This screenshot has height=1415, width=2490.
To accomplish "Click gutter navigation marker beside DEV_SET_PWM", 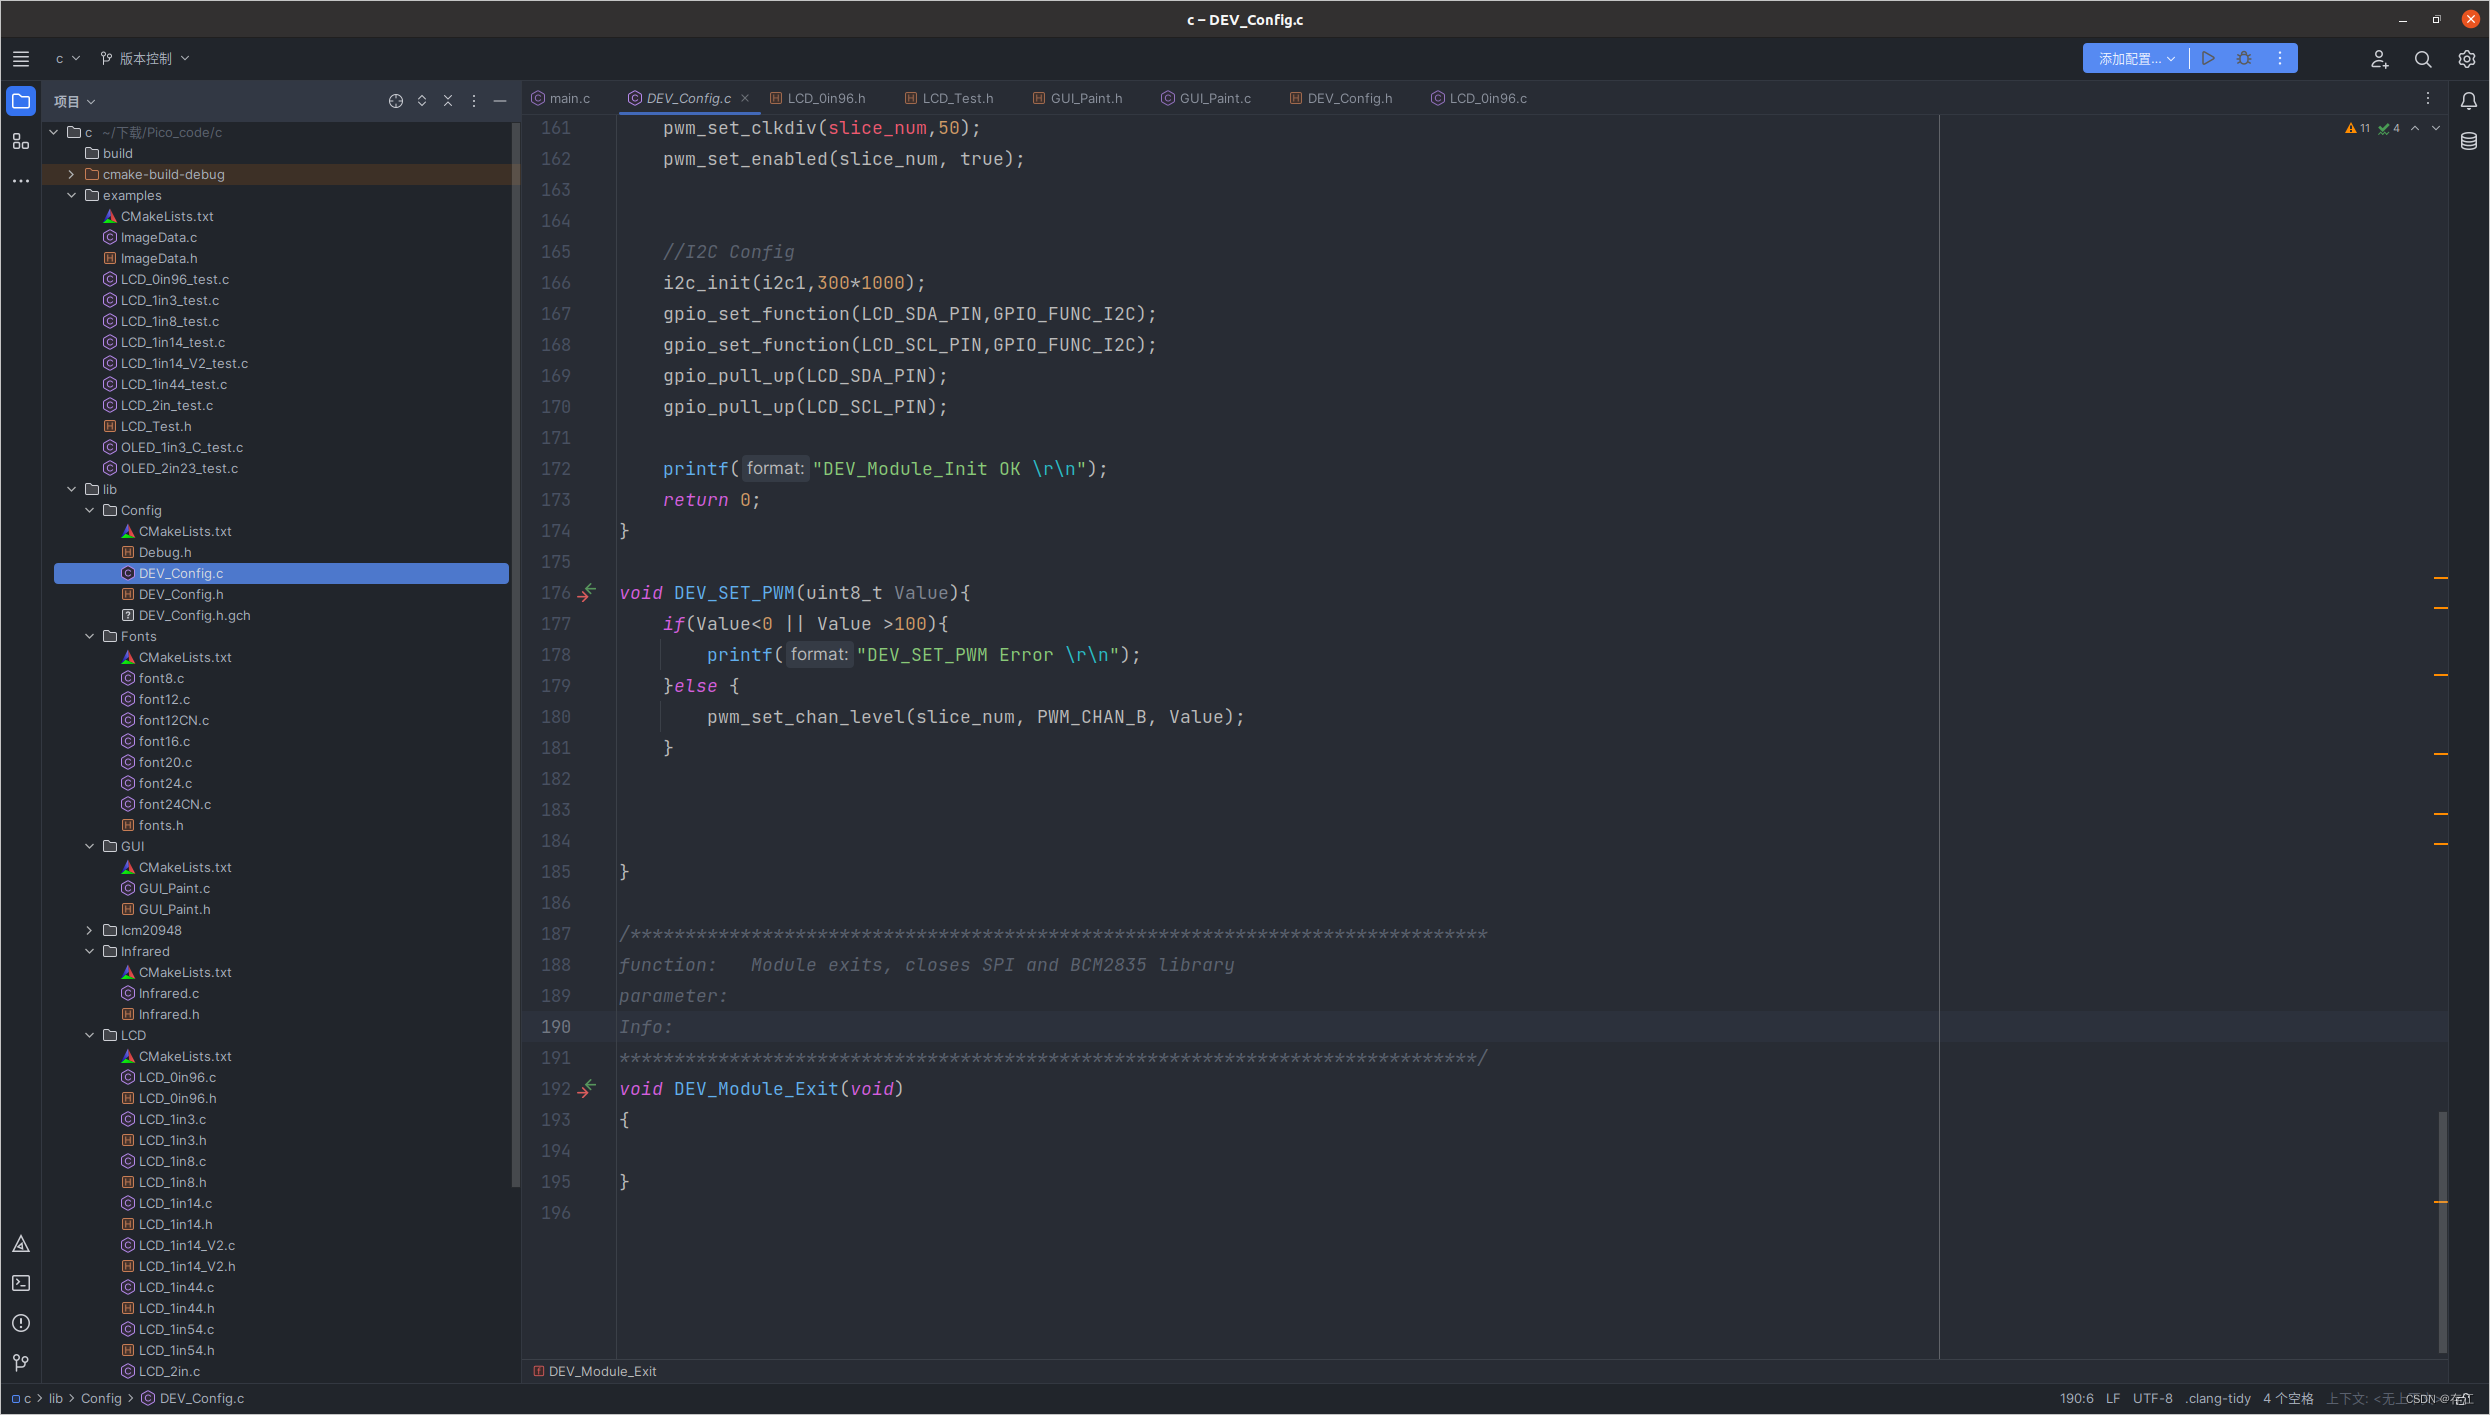I will click(587, 592).
